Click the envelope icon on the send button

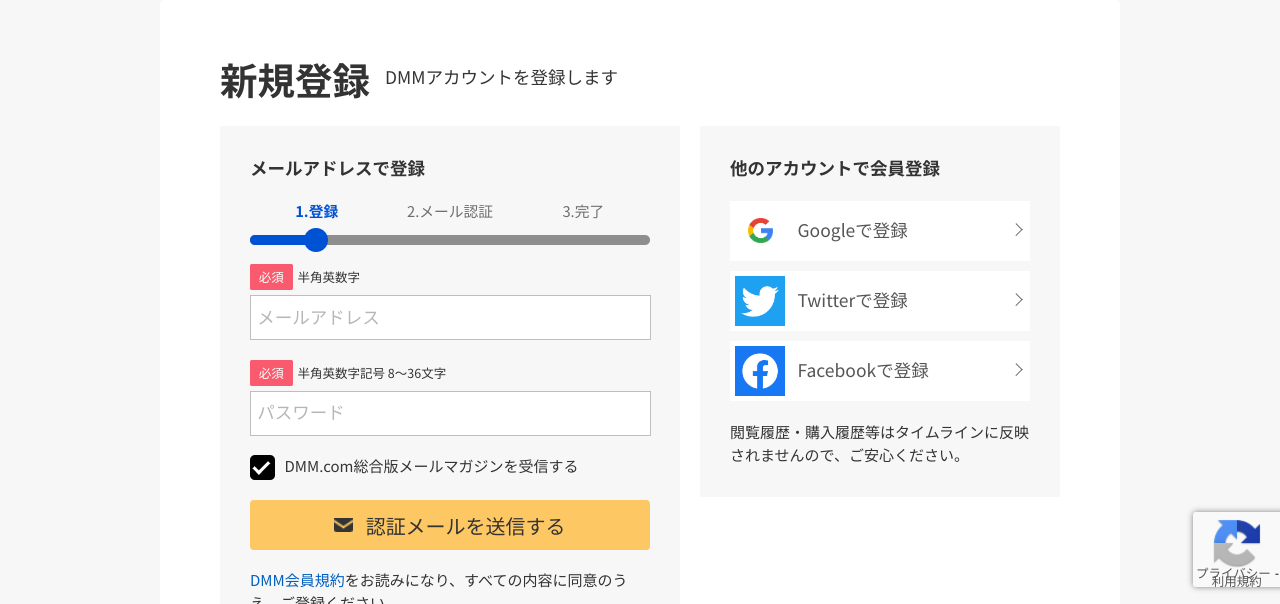[344, 524]
